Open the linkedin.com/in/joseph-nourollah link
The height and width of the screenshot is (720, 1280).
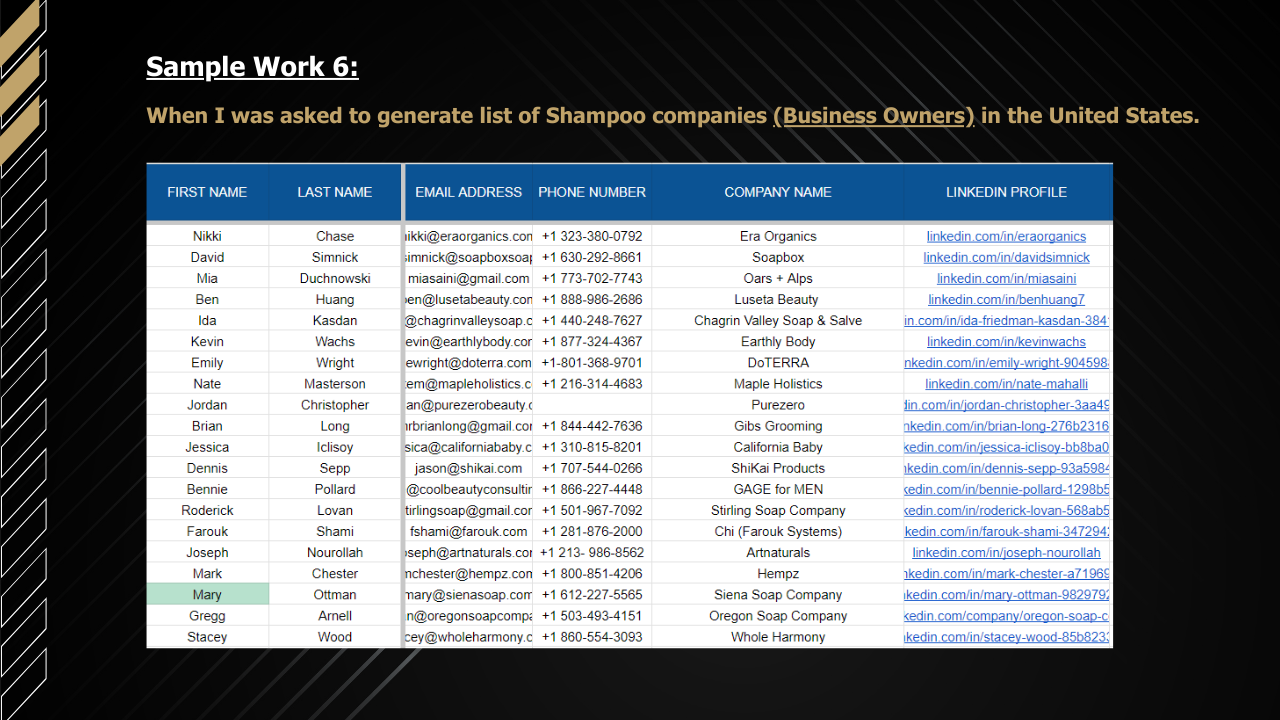coord(1006,553)
